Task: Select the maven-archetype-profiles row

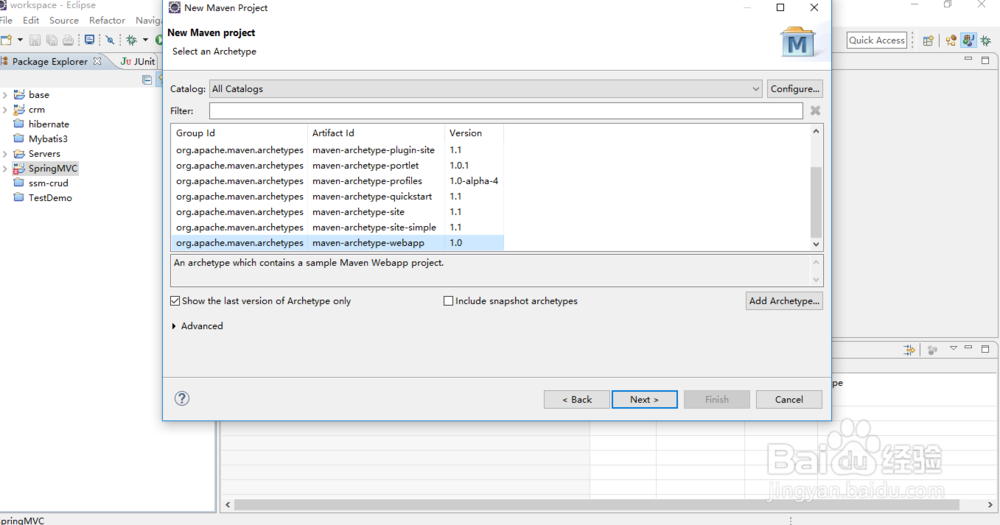Action: (337, 181)
